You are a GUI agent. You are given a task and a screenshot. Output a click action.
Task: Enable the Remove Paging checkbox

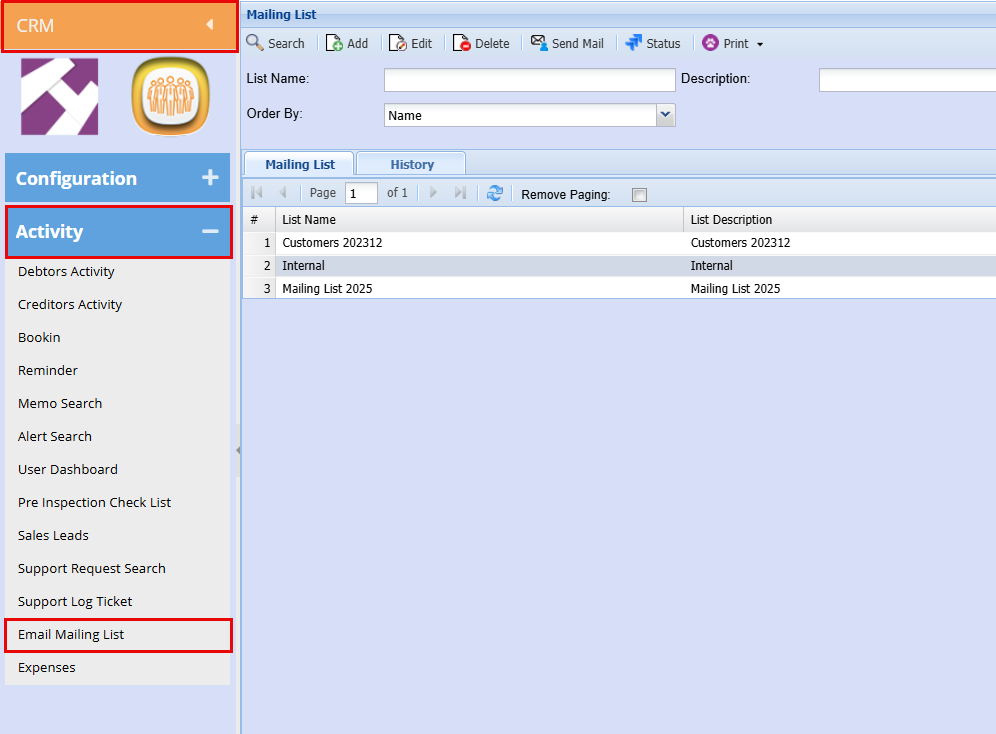(x=639, y=195)
